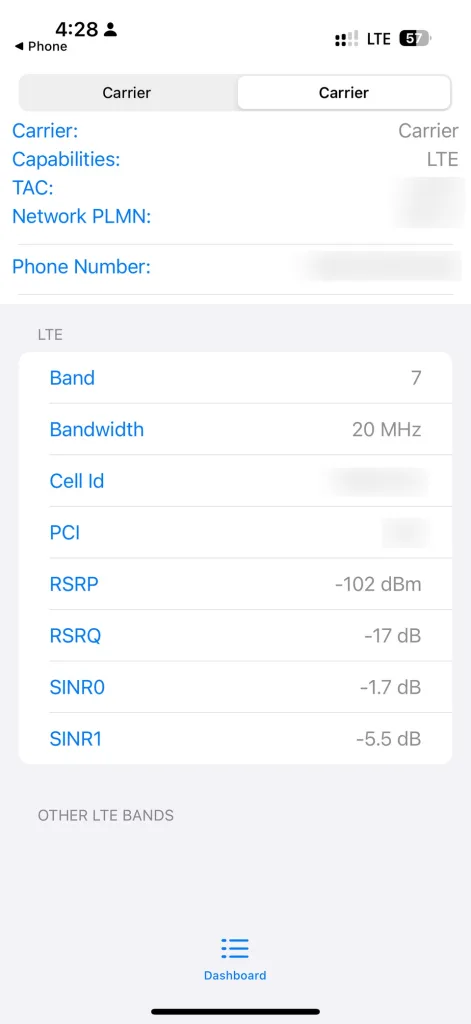Select the SINR1 row

pos(235,739)
